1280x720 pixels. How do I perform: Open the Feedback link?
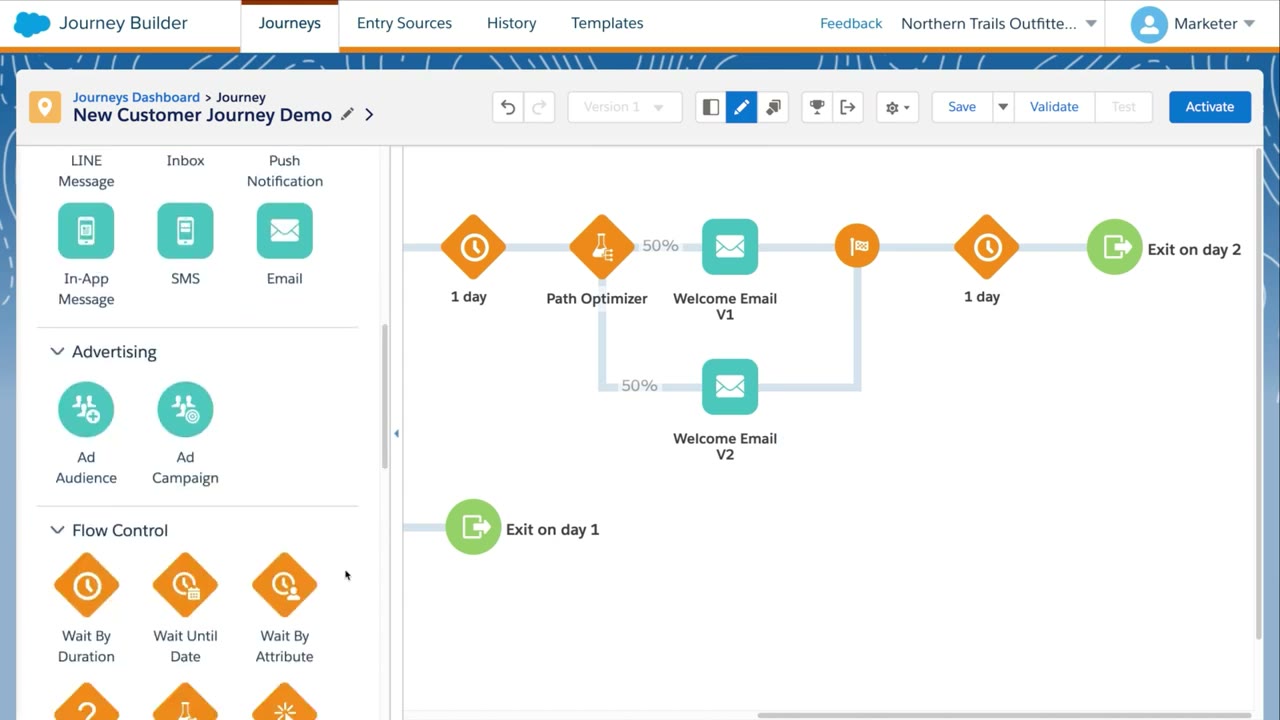tap(851, 23)
